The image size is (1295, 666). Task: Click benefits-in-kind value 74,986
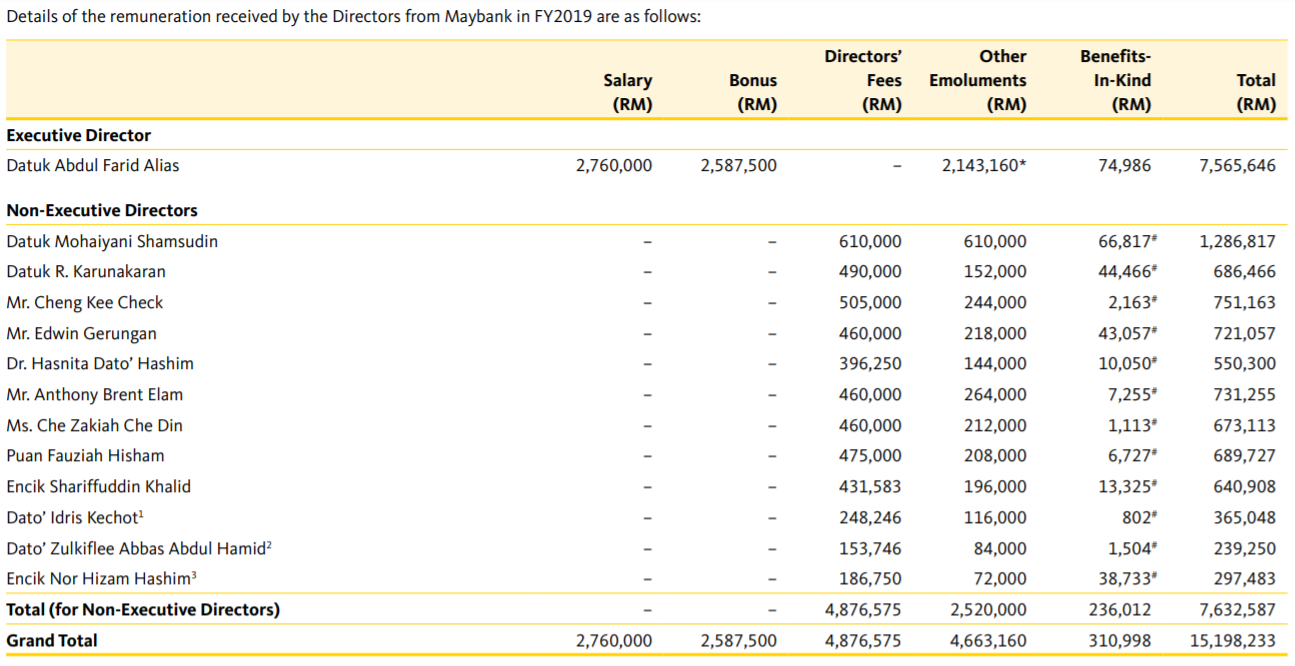point(1125,165)
